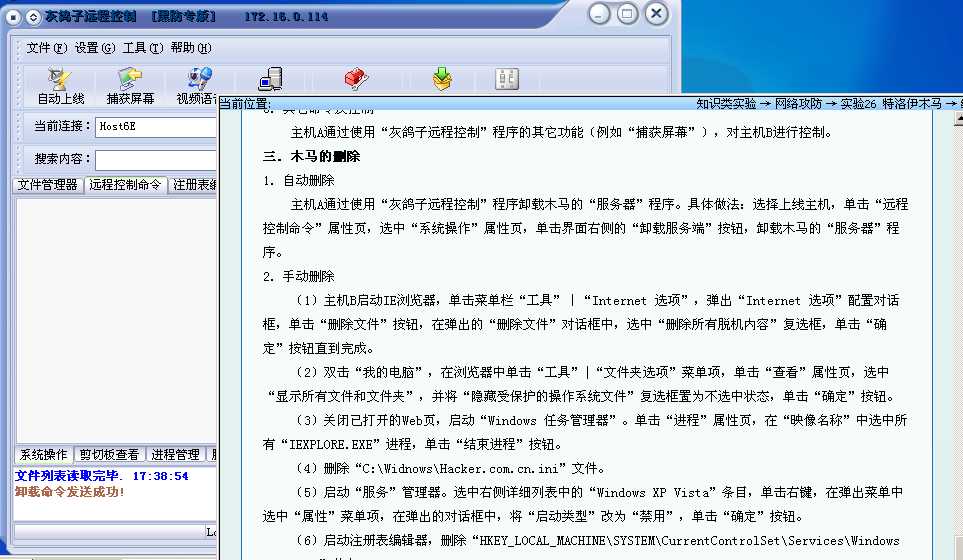Viewport: 963px width, 560px height.
Task: Click the 网络攻防 breadcrumb text
Action: pos(798,104)
